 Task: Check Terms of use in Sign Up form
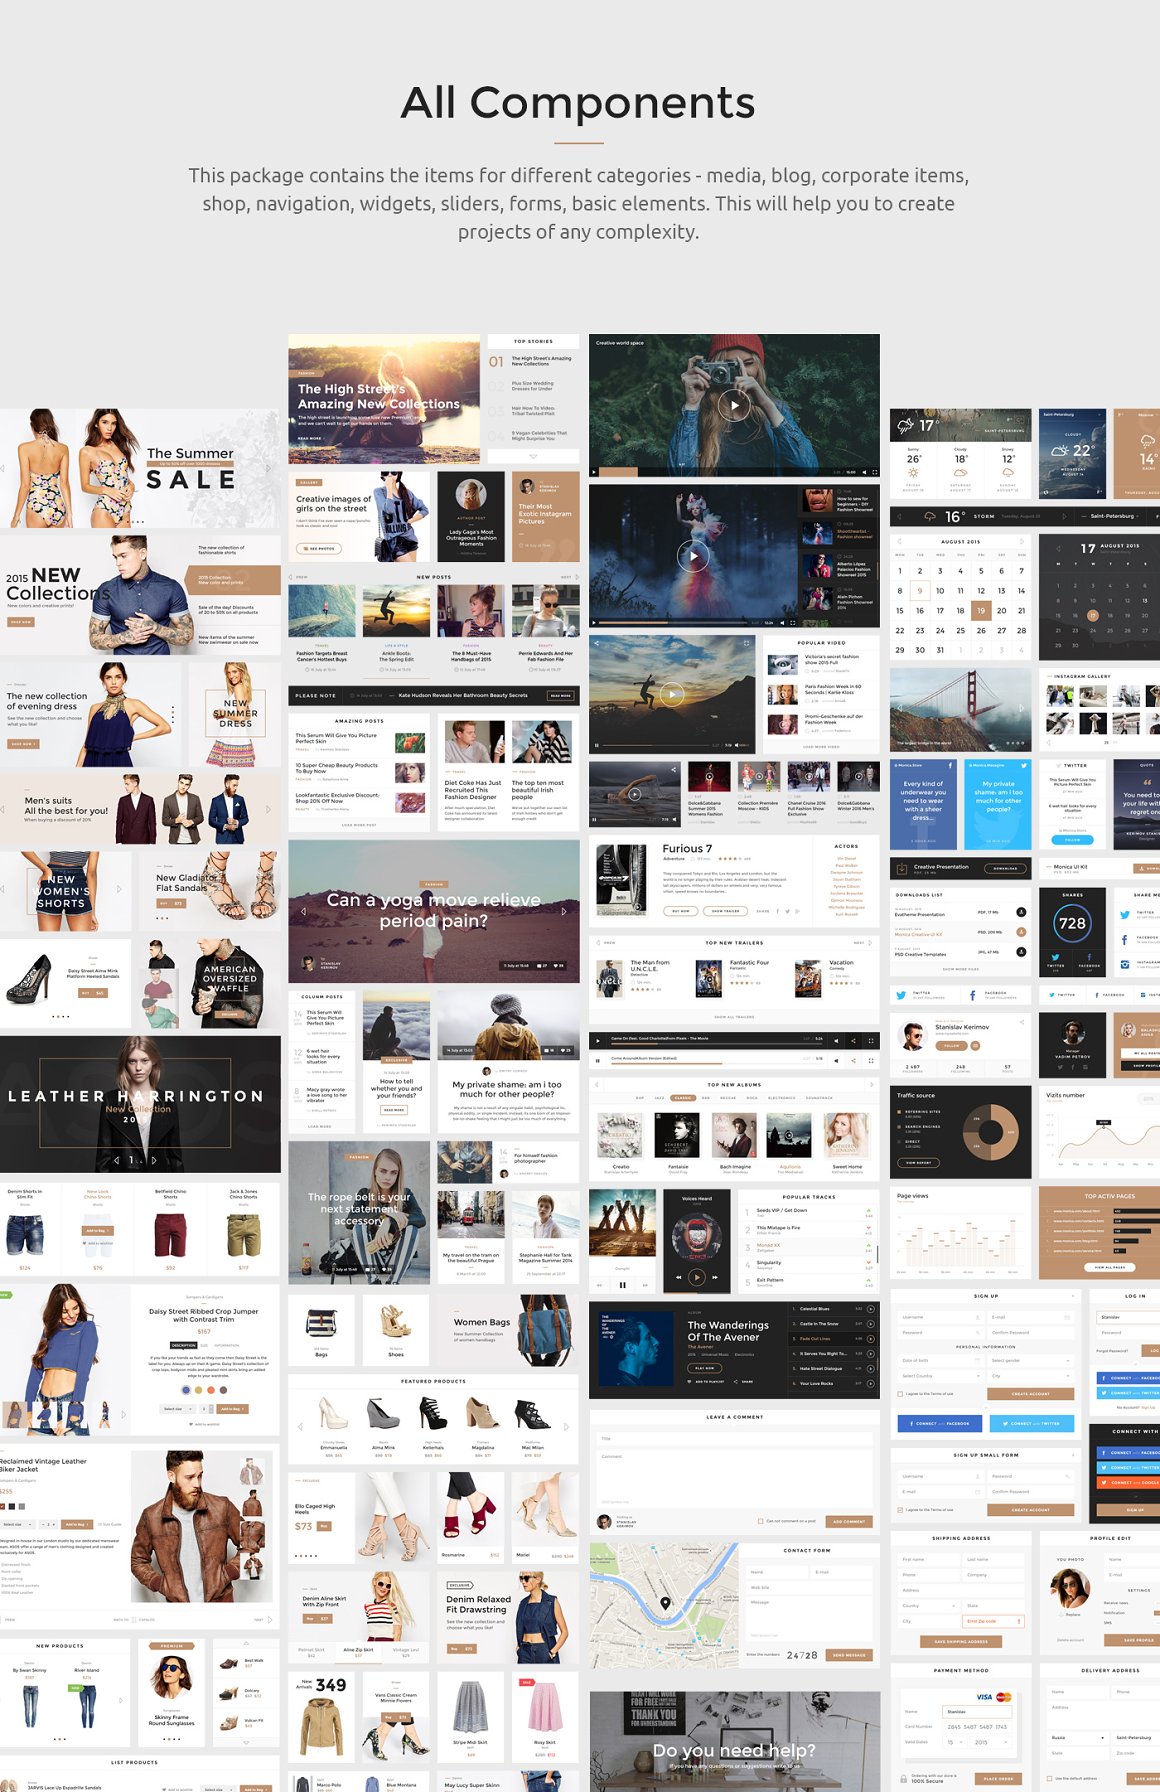[900, 1393]
